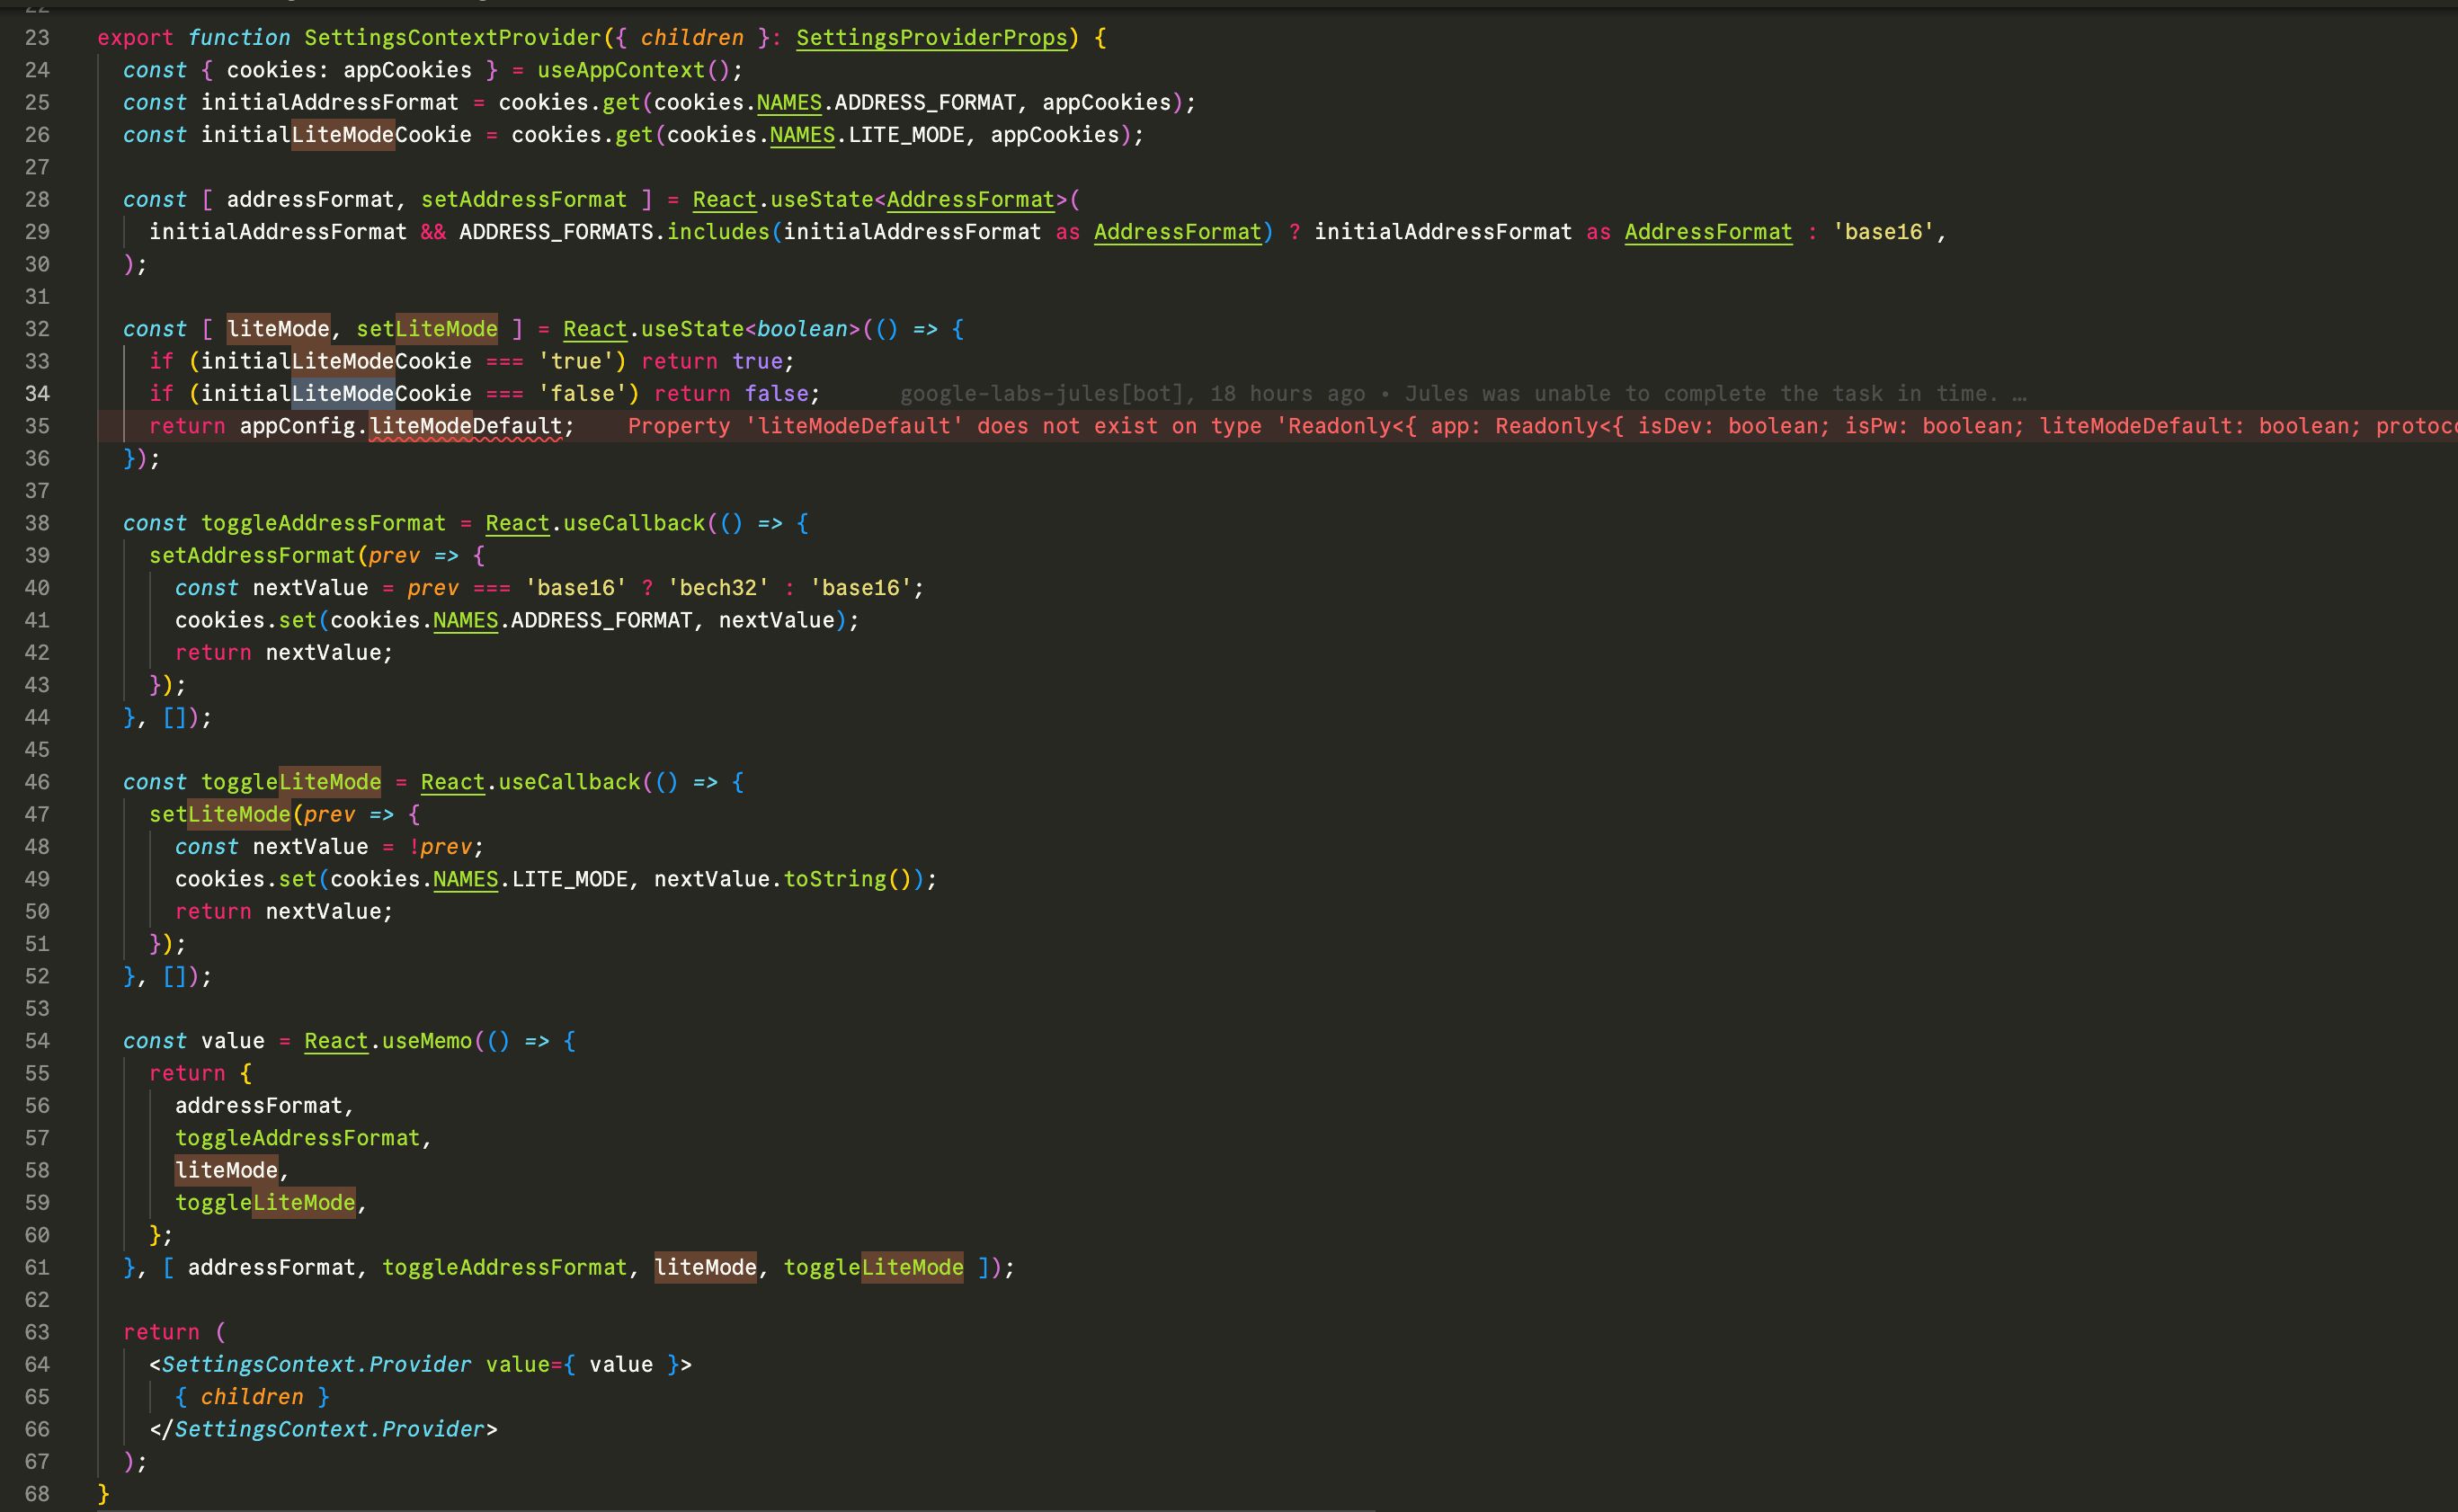Click nextValue in return on line 42
Screen dimensions: 2458x1512
pos(323,653)
